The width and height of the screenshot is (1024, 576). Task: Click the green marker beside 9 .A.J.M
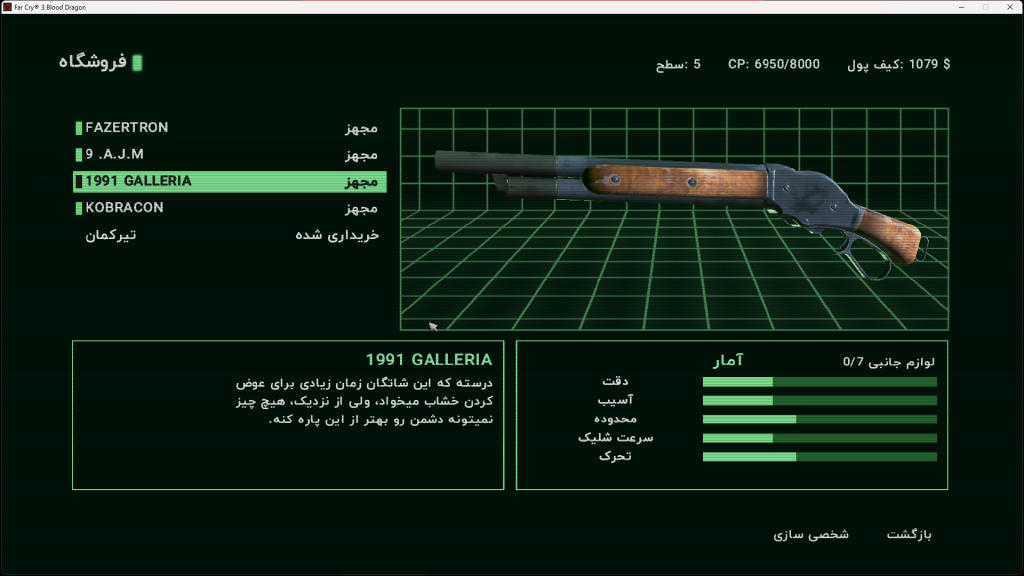click(78, 155)
